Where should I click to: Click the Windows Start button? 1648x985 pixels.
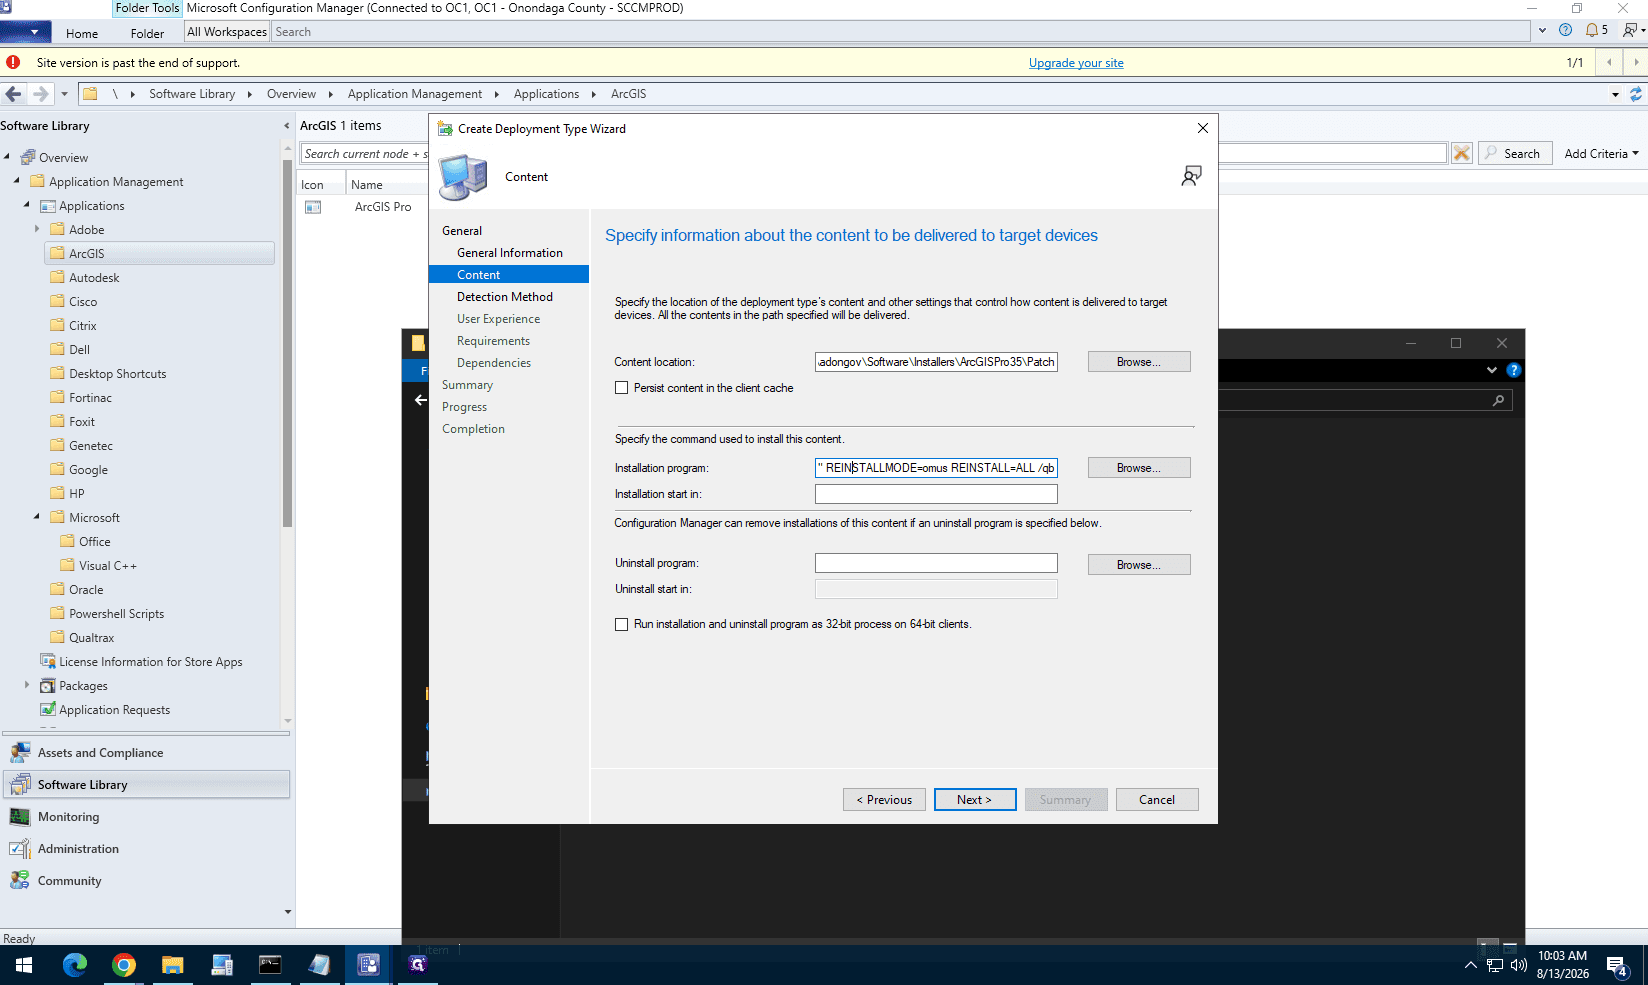[x=24, y=965]
